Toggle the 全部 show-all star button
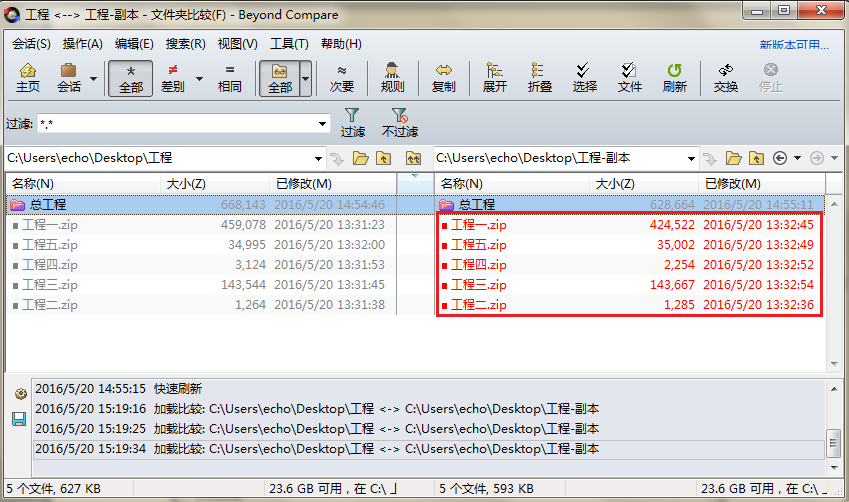Screen dimensions: 849x502 click(130, 79)
